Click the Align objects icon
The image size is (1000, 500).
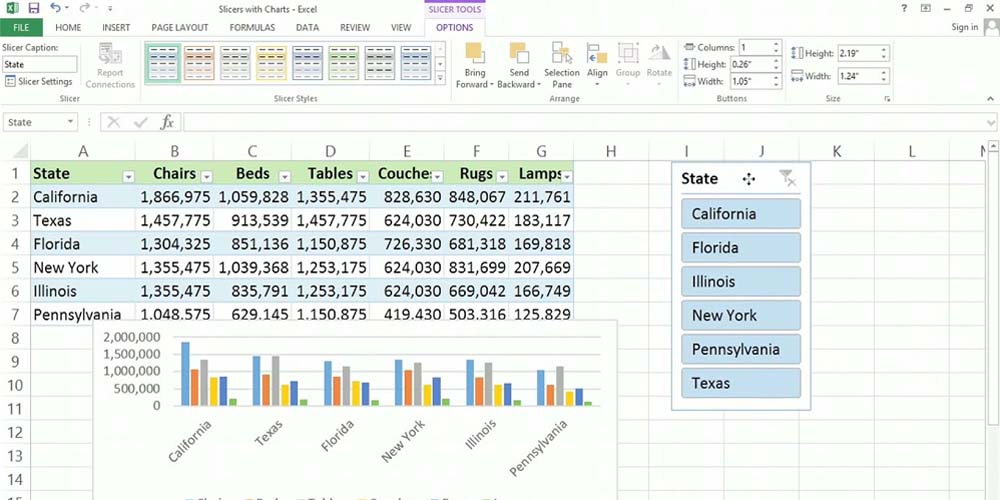(597, 53)
